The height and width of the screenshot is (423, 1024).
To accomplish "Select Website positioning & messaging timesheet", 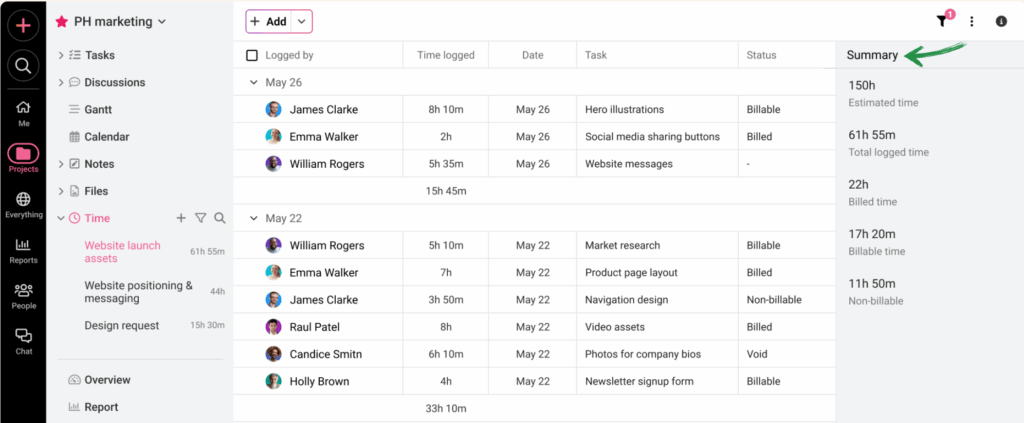I will click(138, 292).
